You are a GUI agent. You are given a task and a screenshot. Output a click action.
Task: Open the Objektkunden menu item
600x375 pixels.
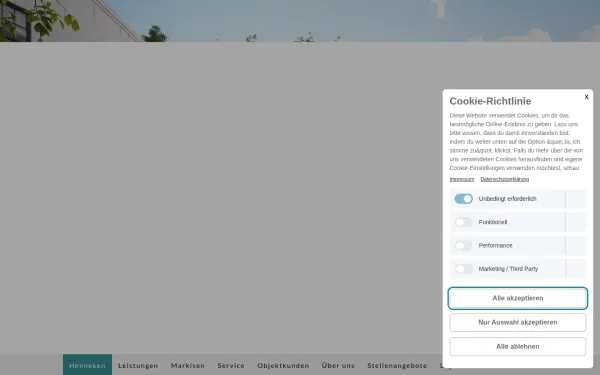coord(283,365)
